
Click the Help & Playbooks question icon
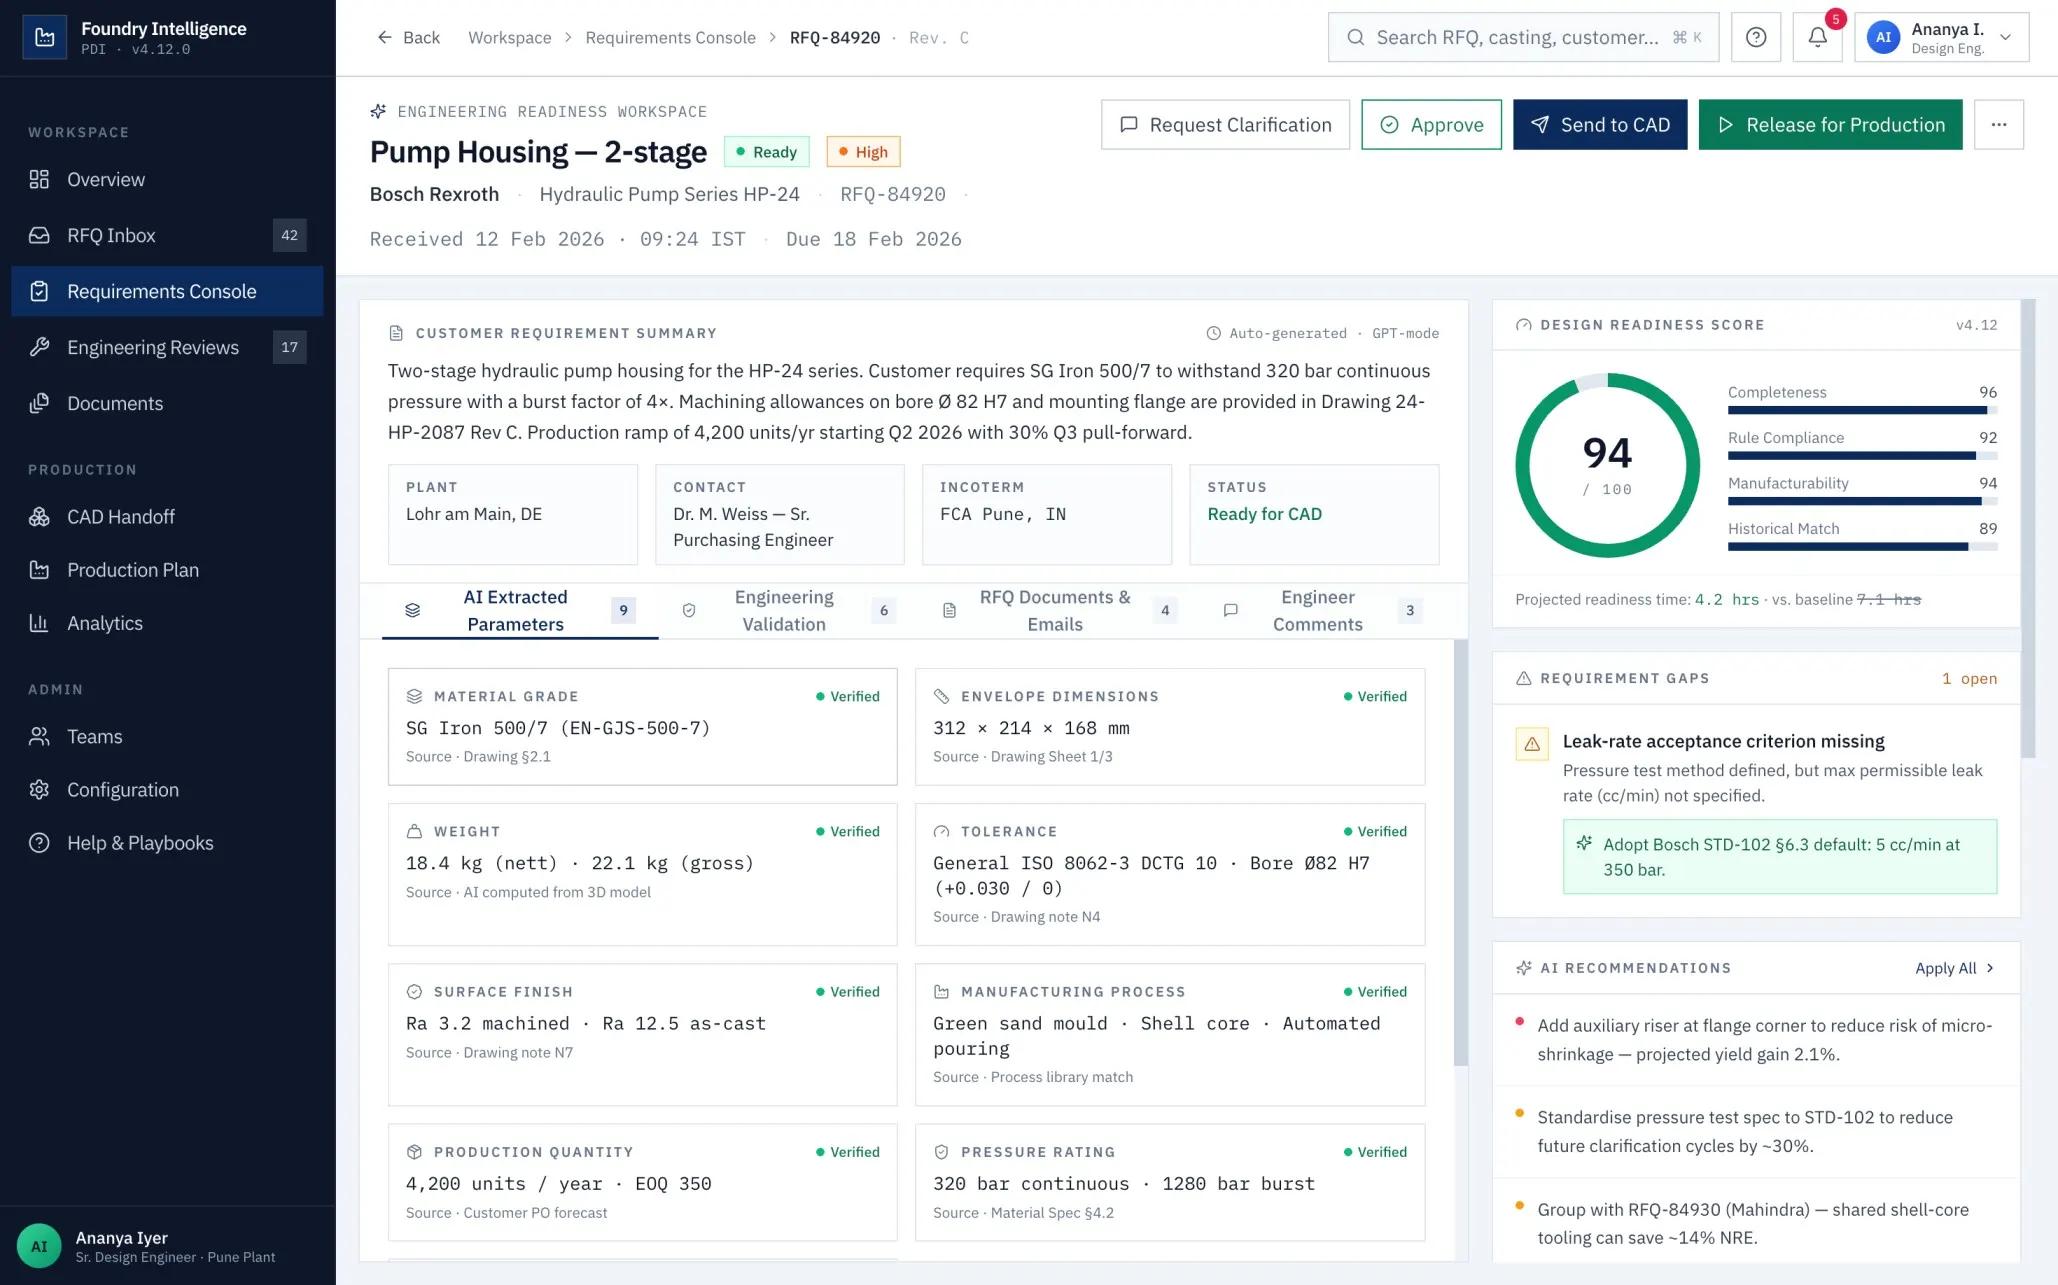click(39, 843)
